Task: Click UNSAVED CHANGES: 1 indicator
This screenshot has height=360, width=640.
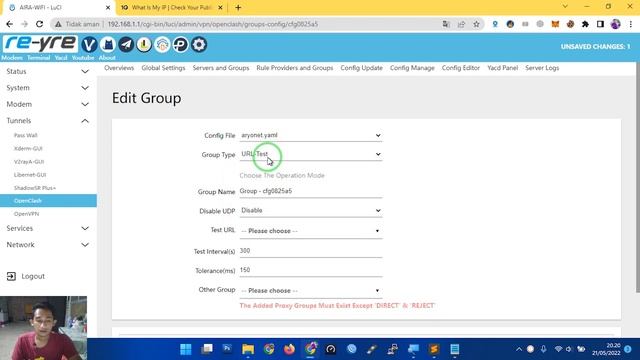Action: (x=595, y=47)
